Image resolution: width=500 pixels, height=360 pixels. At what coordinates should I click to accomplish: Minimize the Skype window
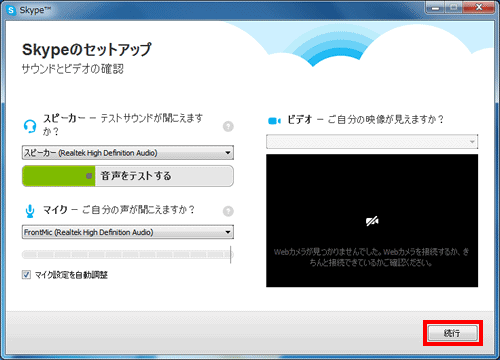435,8
